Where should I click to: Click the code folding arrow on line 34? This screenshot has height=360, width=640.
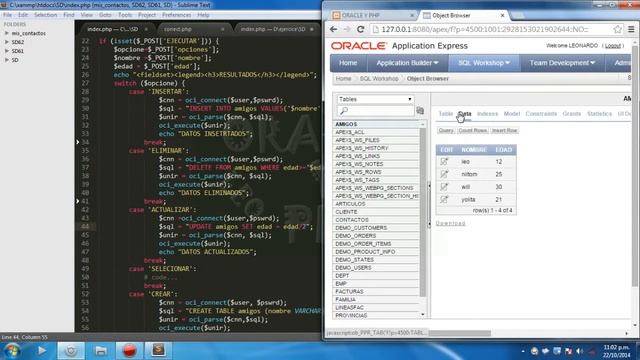coord(78,142)
